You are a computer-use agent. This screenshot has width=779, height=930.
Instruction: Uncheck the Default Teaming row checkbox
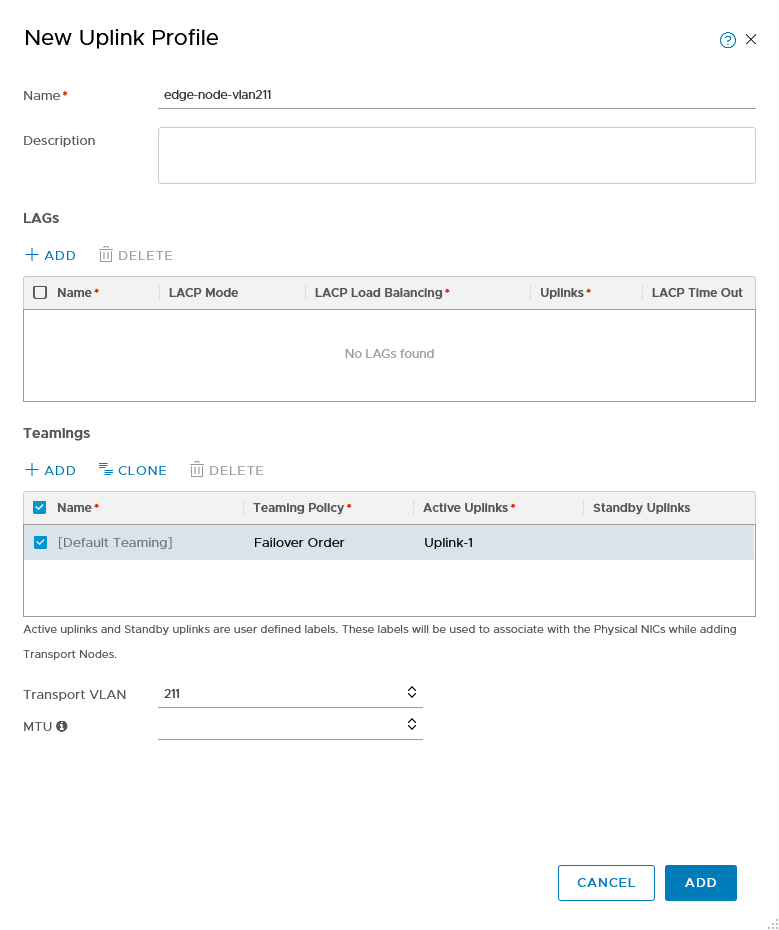point(40,542)
